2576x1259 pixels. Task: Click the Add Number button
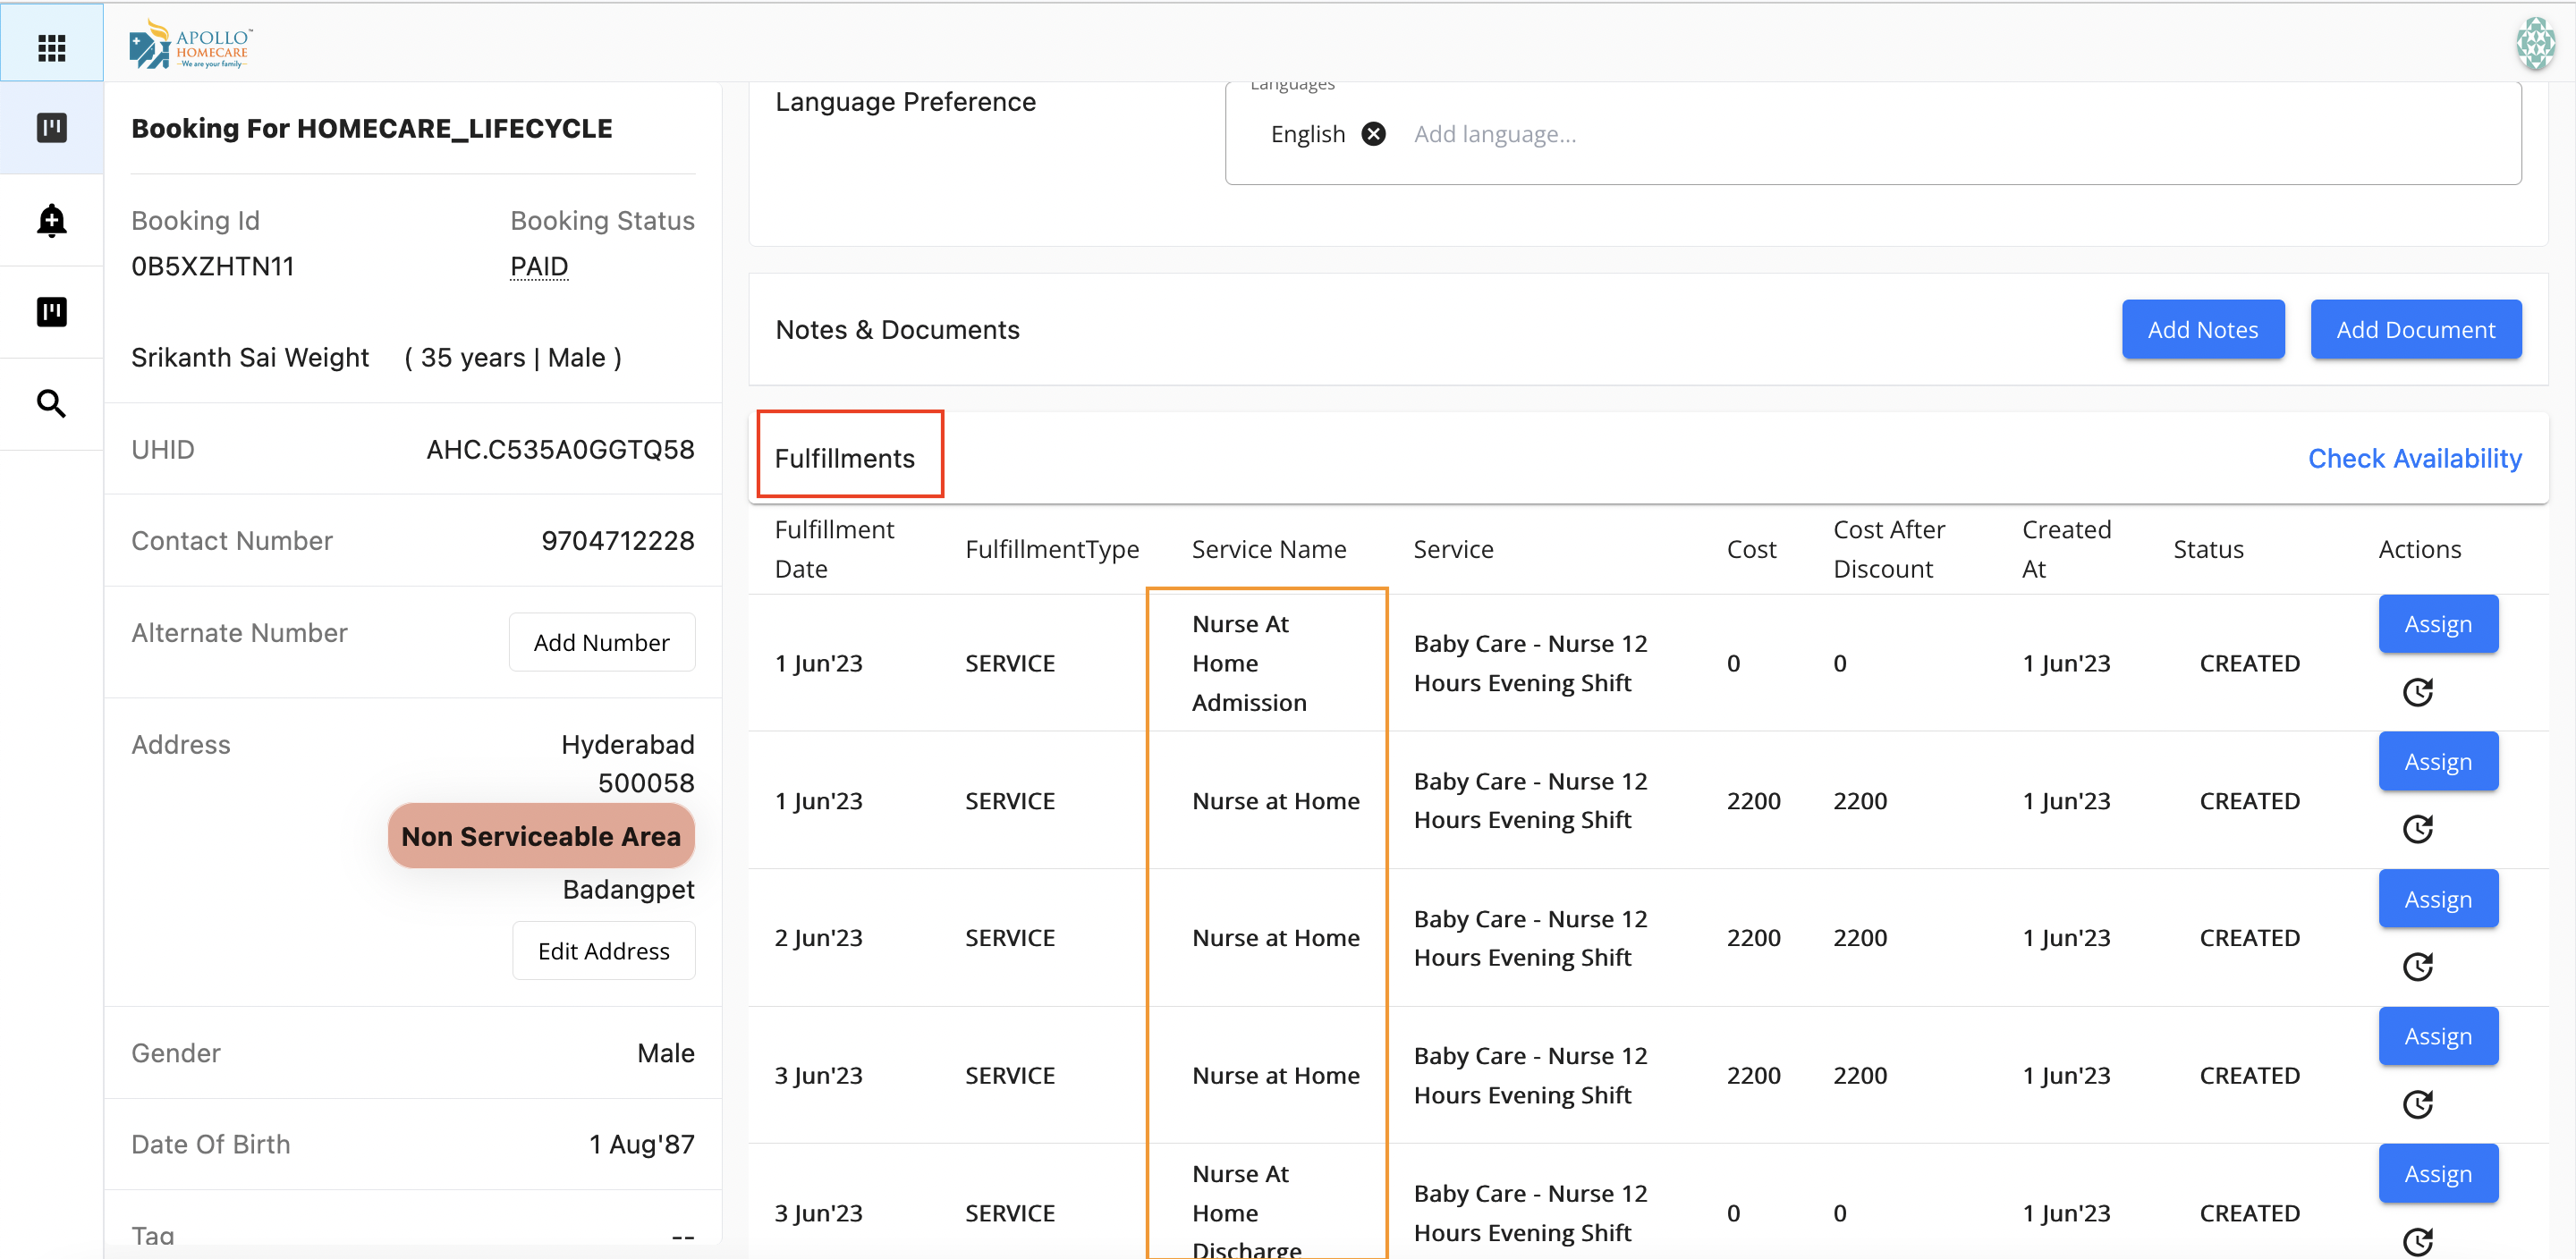601,642
